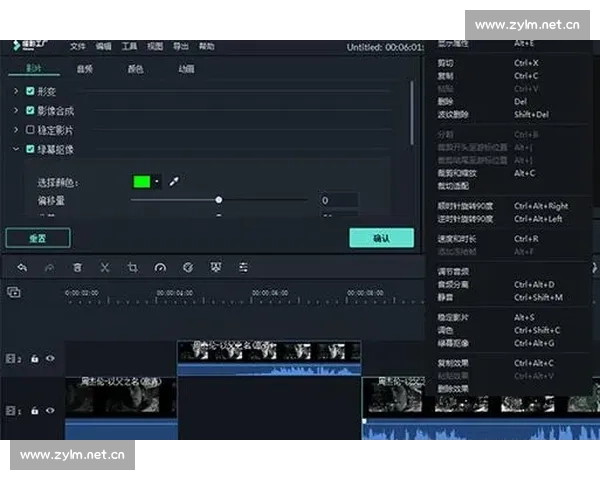Choose 静音 from the context menu
Viewport: 600px width, 480px height.
[445, 297]
